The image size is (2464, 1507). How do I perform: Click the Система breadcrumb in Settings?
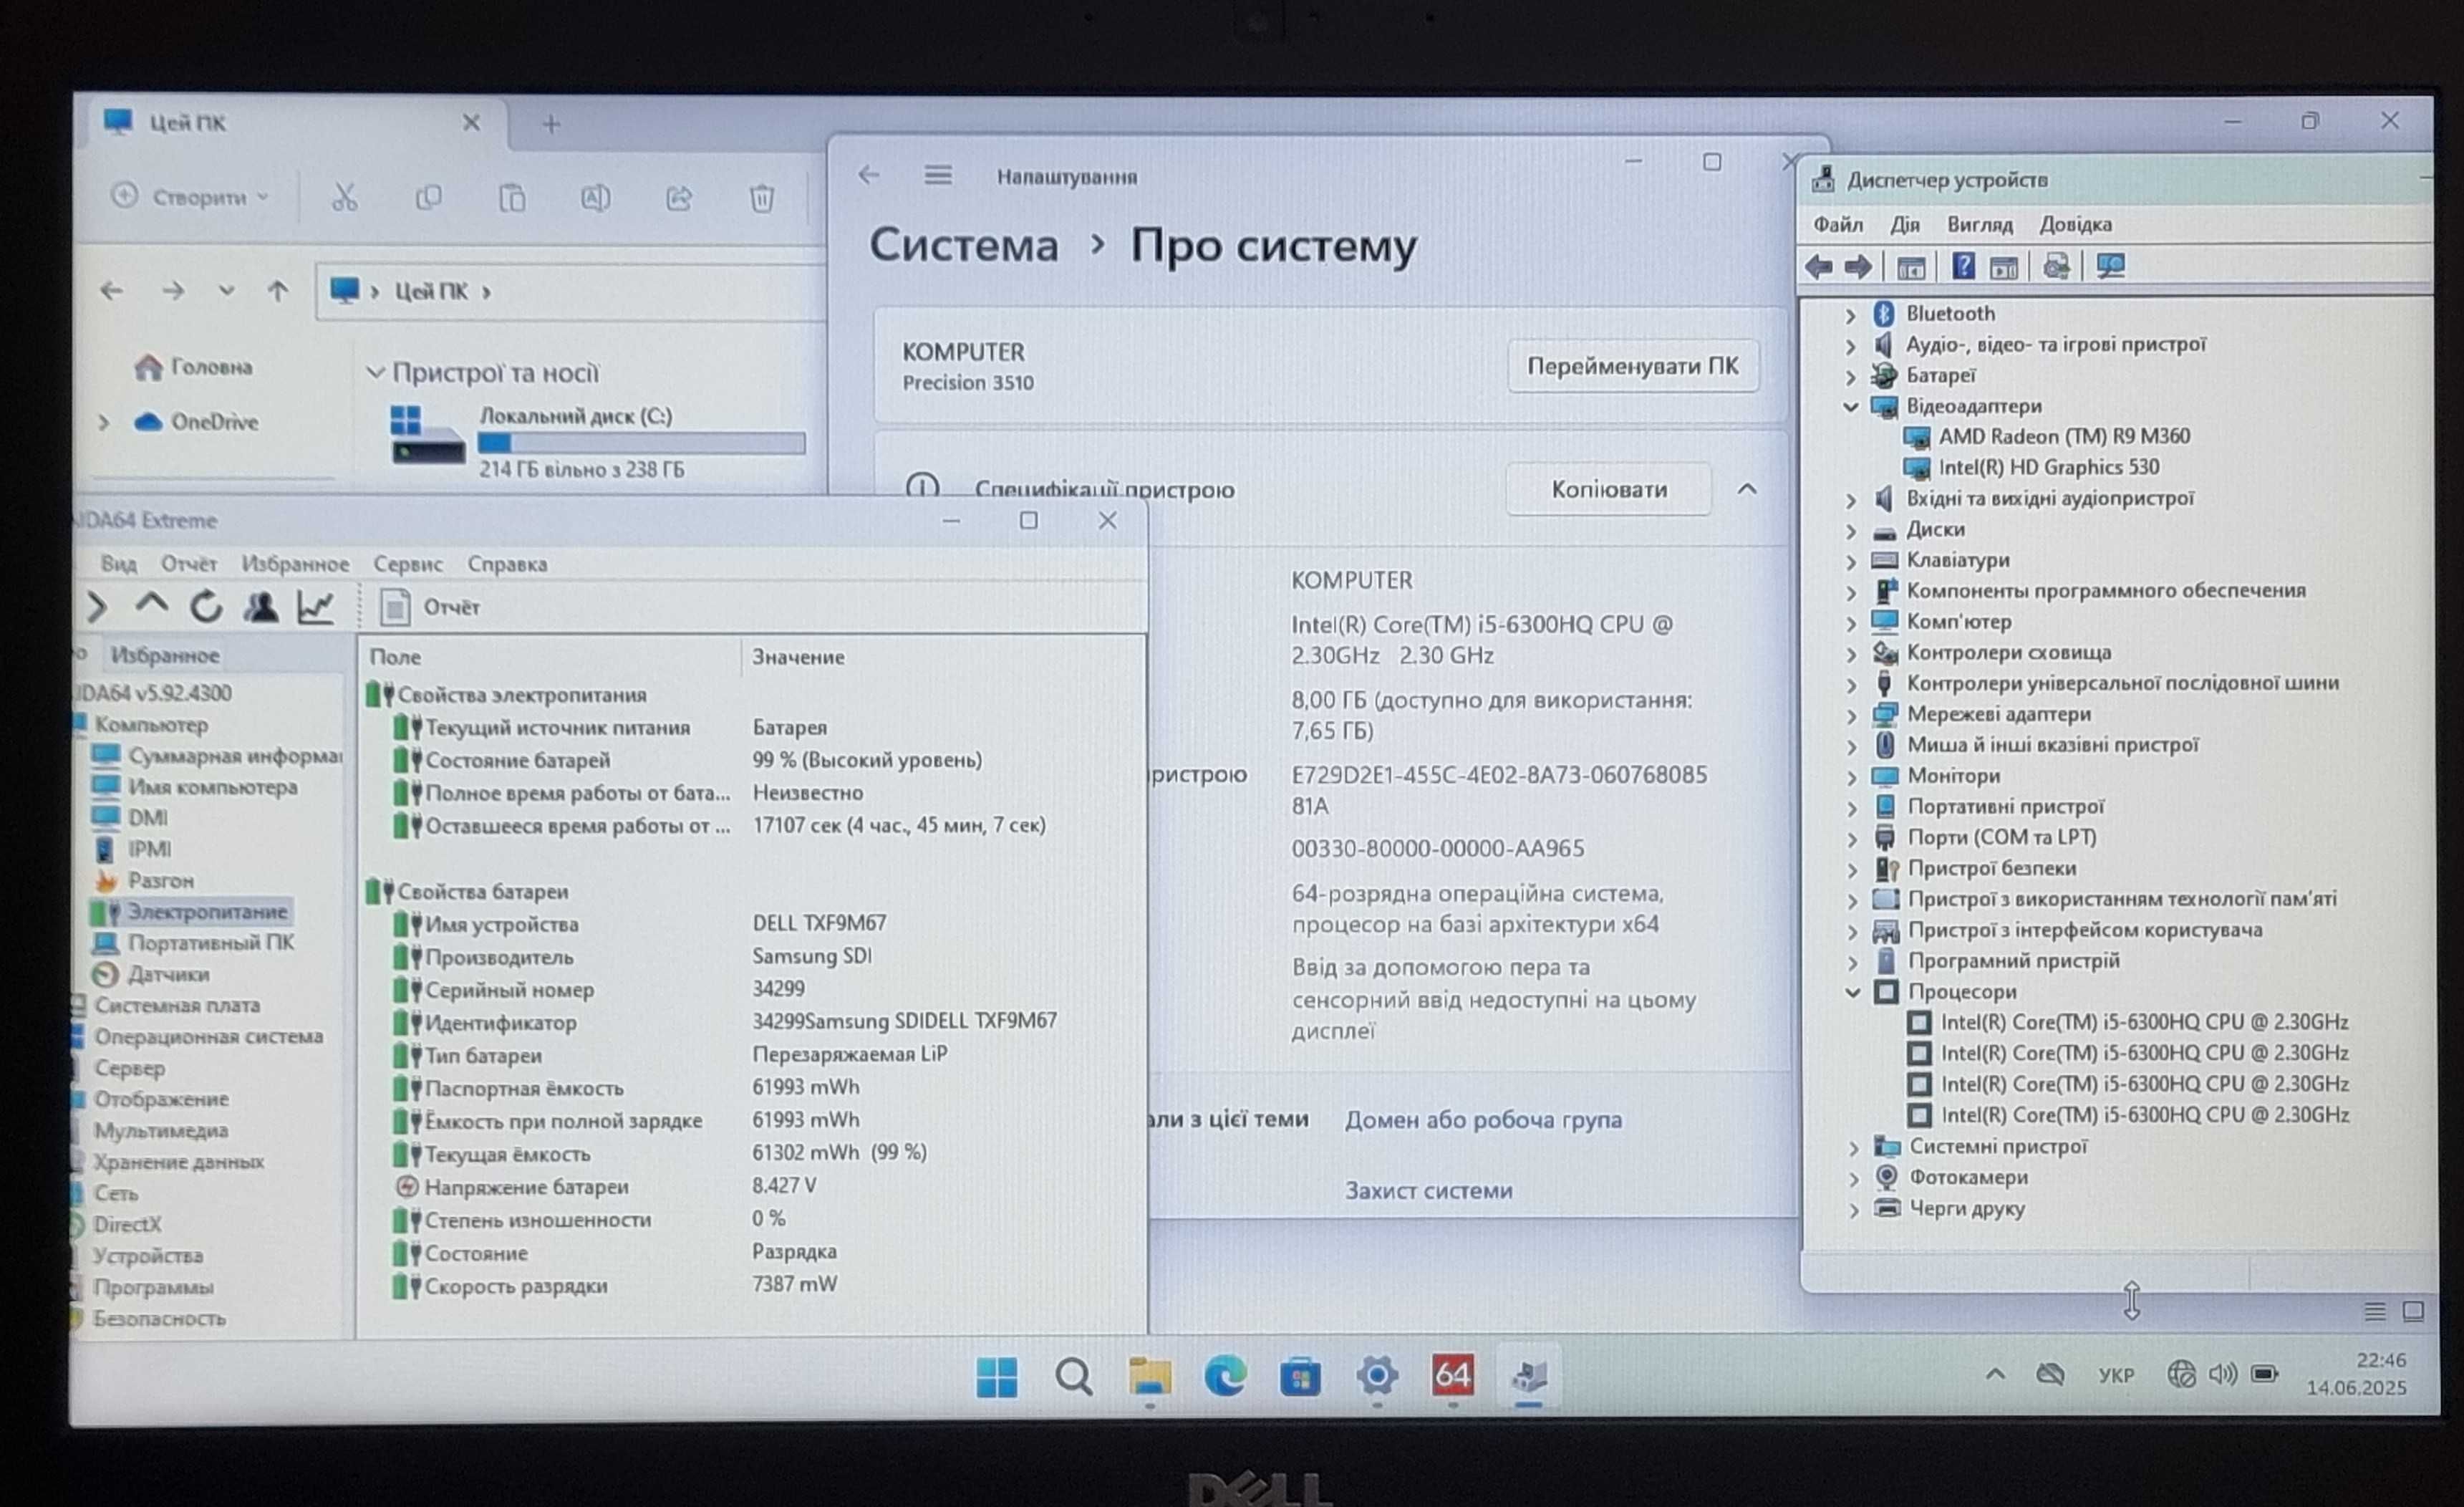[x=963, y=245]
